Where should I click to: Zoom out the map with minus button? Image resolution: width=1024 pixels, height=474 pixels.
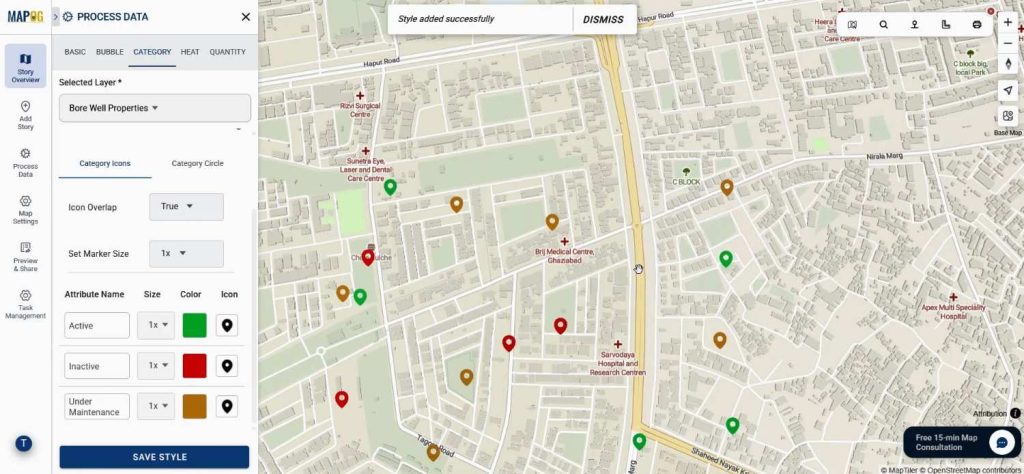[1007, 43]
